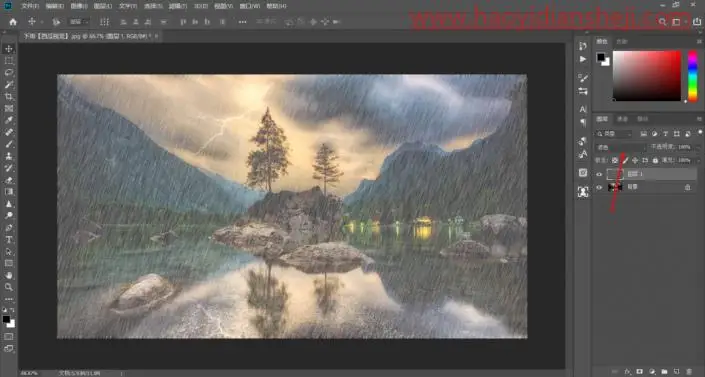Click the Home icon in options bar
Screen dimensions: 705x377
coord(13,22)
